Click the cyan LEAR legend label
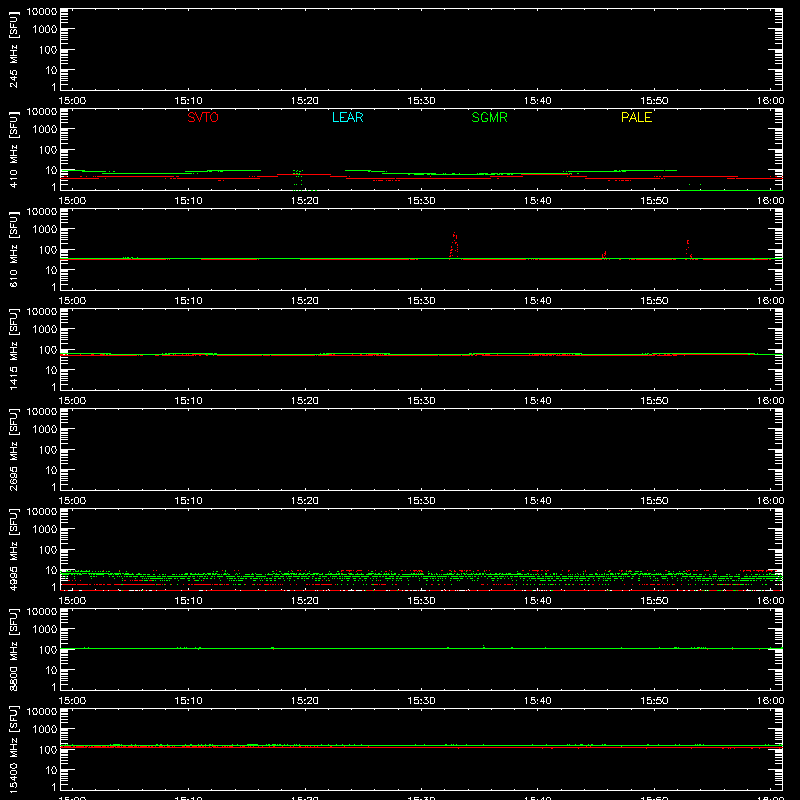Viewport: 800px width, 800px height. 347,117
